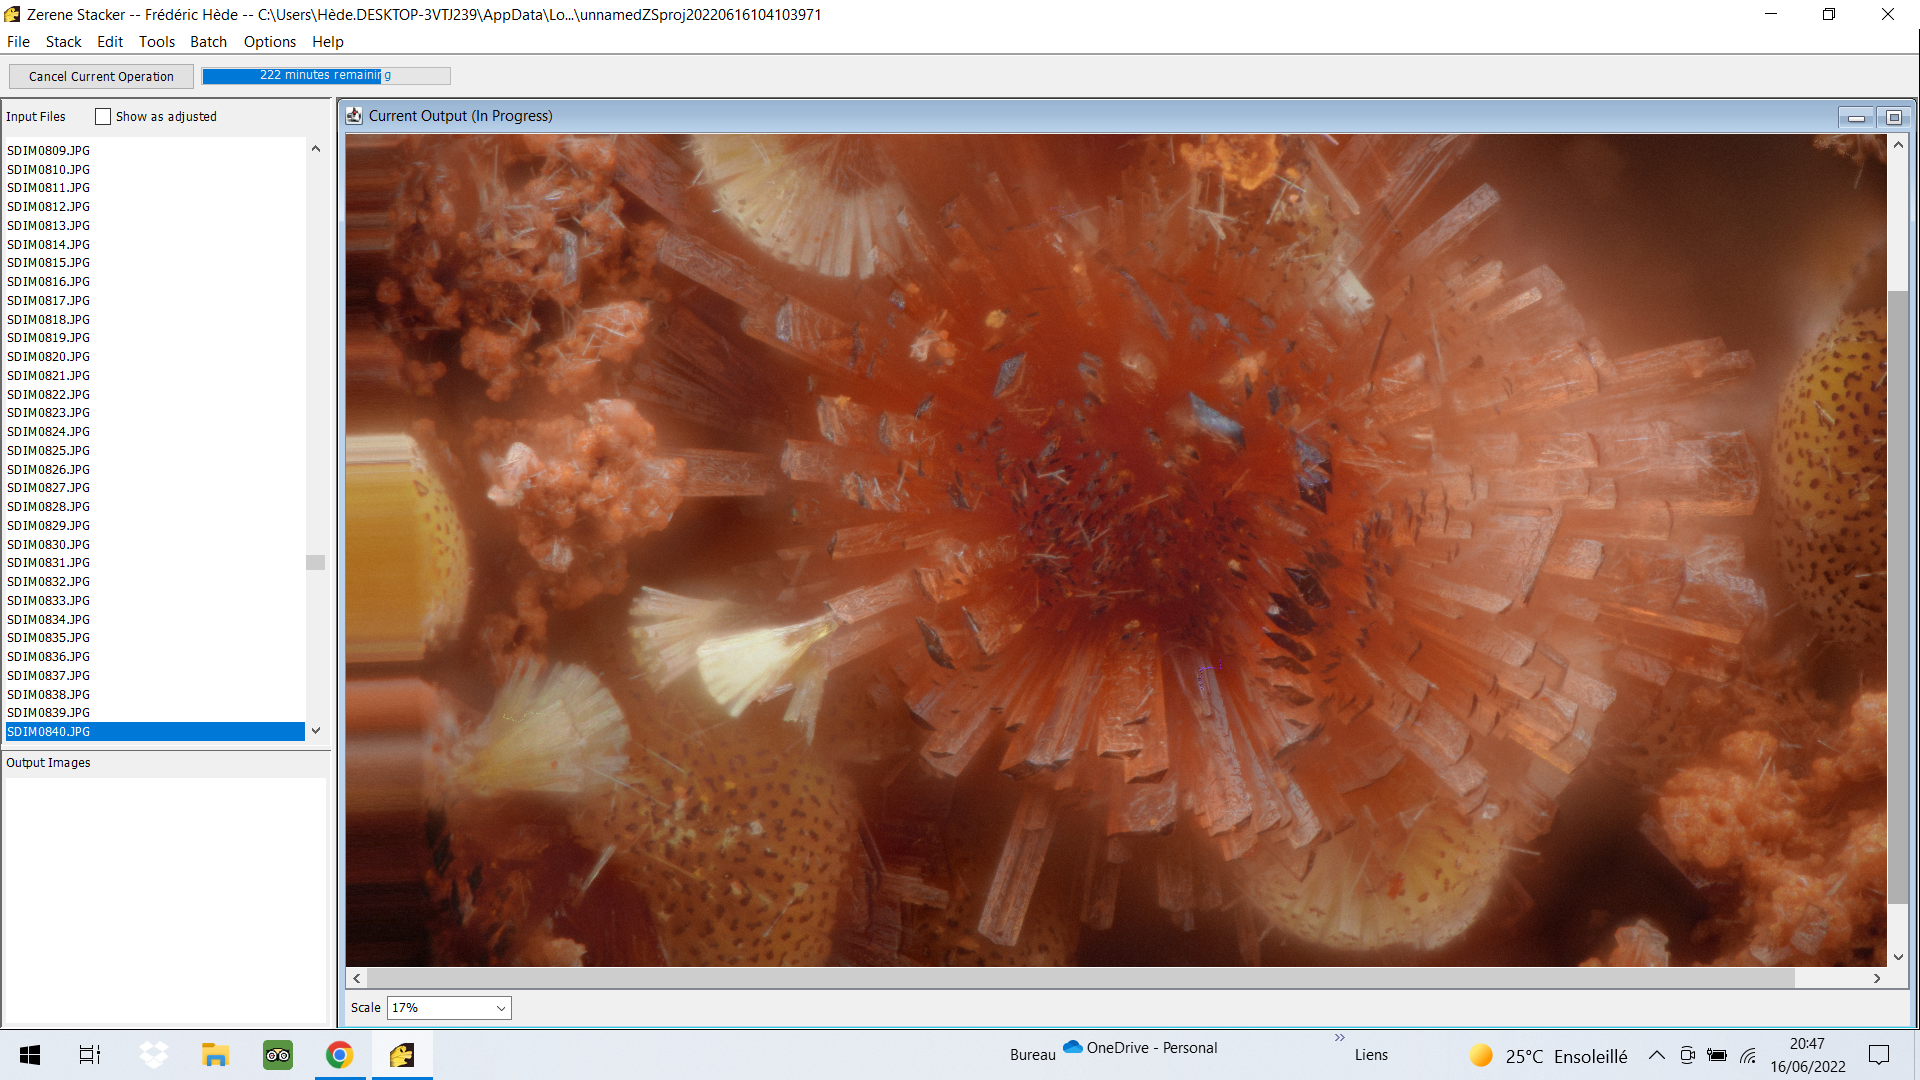1920x1080 pixels.
Task: Click the Liens toolbar label
Action: pos(1371,1055)
